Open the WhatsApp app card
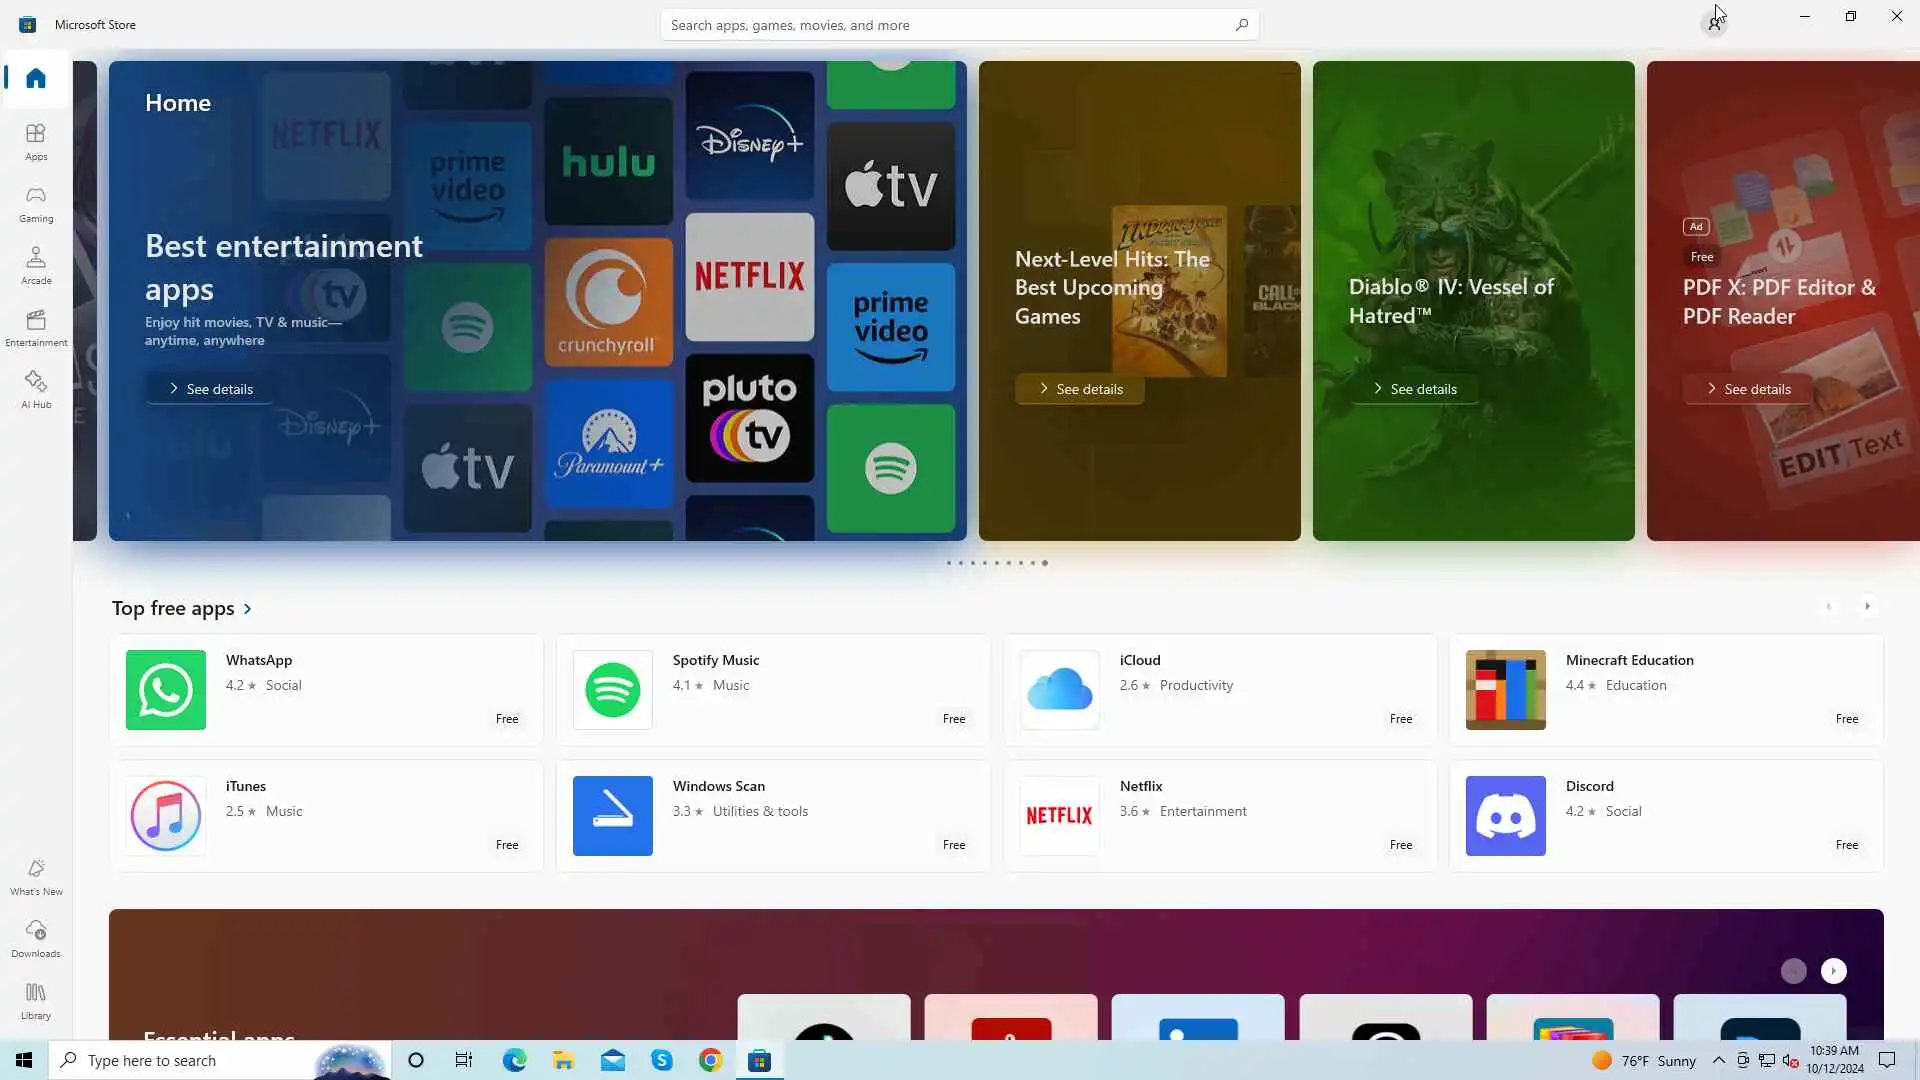The image size is (1920, 1080). point(326,690)
